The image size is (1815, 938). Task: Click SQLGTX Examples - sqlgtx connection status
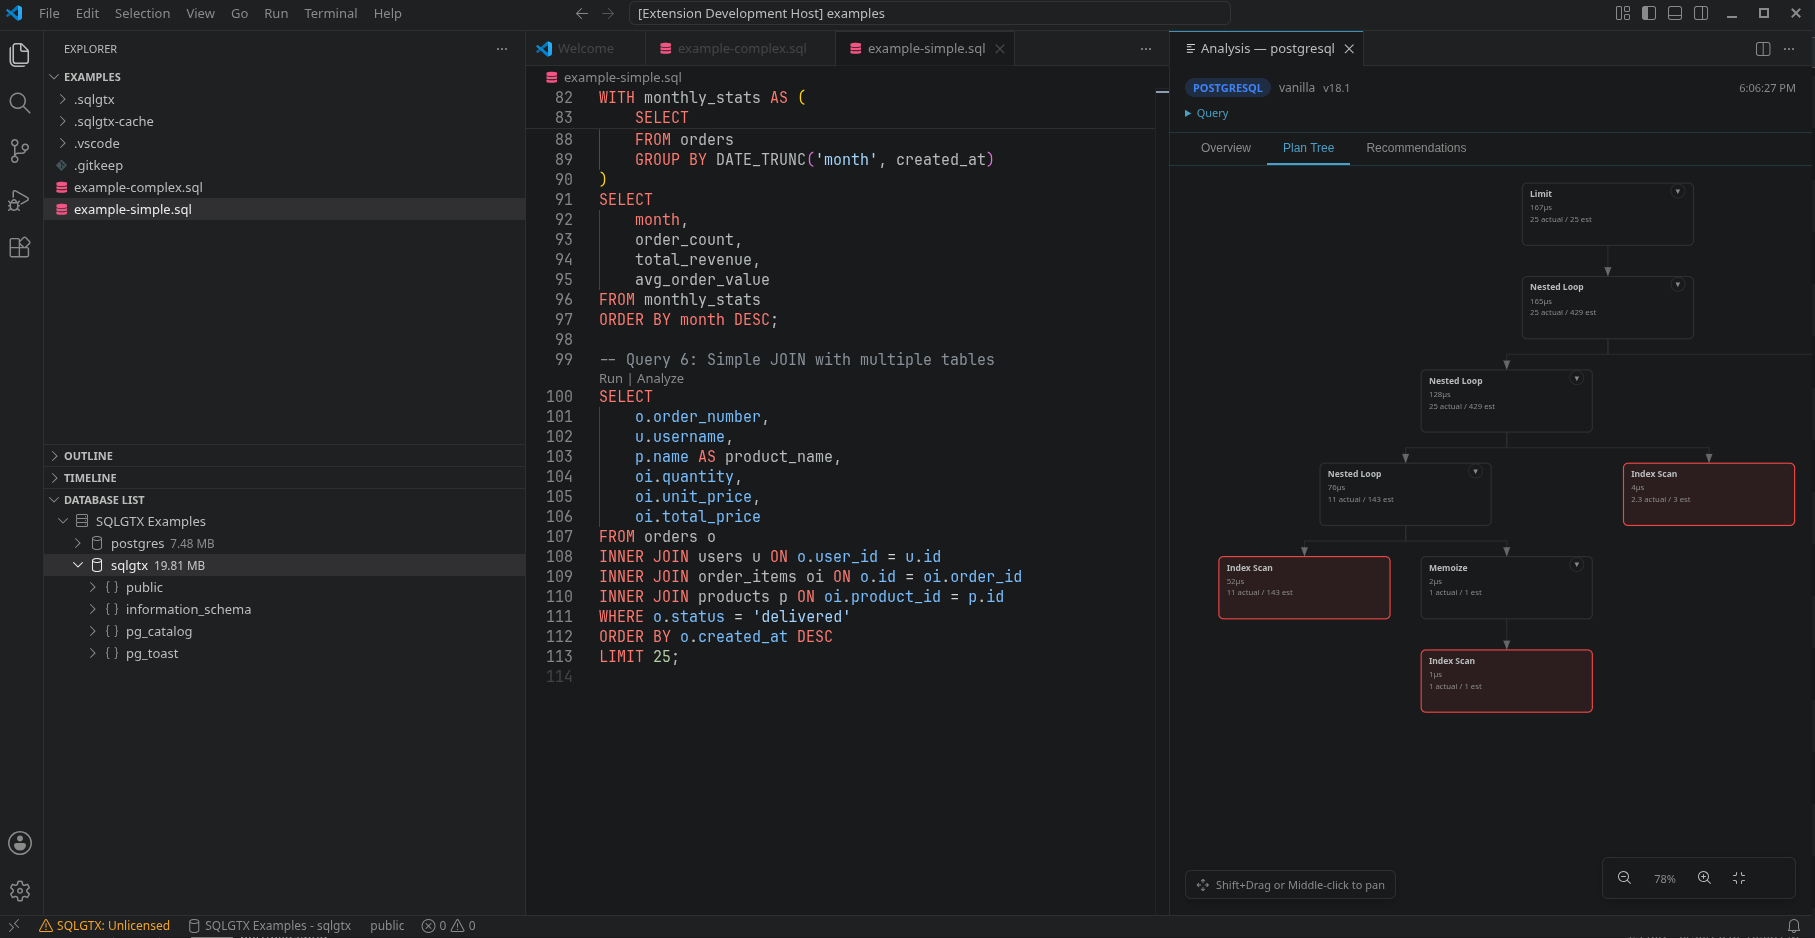point(270,926)
